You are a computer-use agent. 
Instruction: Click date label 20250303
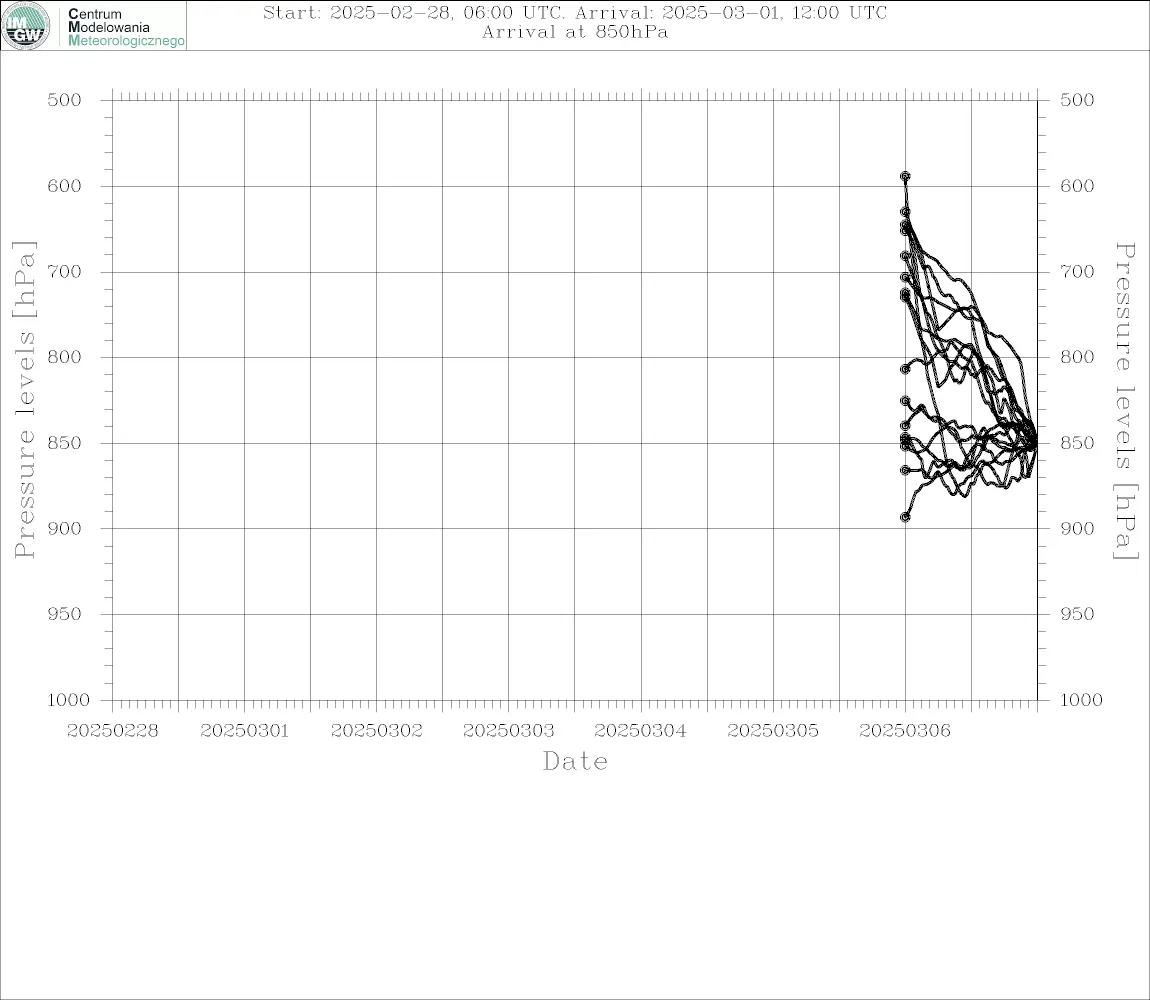pos(508,731)
